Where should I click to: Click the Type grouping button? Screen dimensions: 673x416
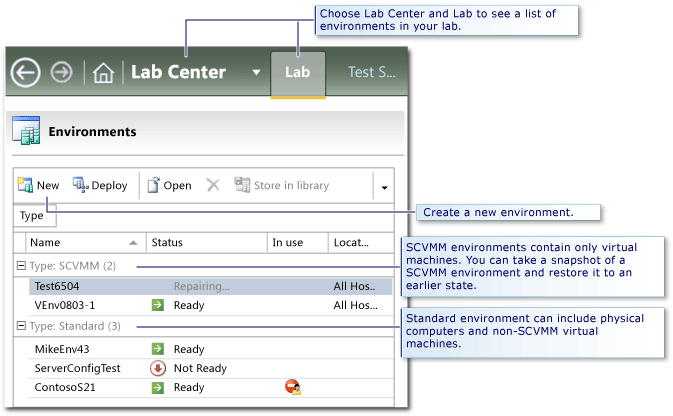(34, 216)
